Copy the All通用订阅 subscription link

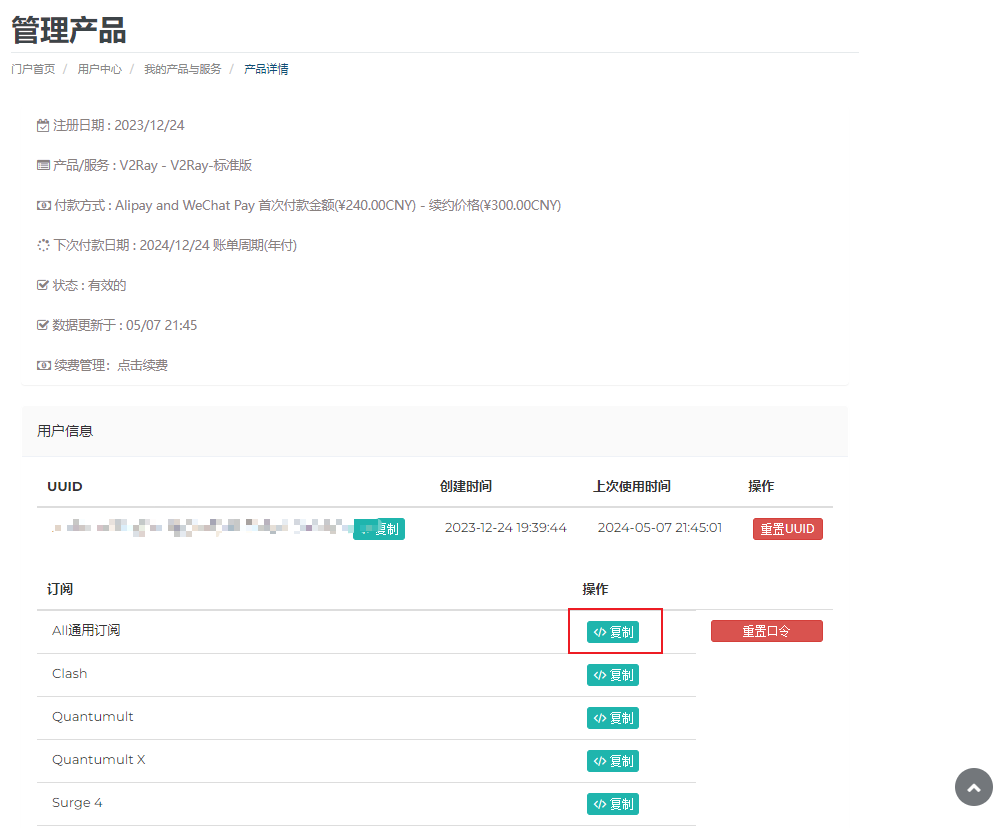612,632
